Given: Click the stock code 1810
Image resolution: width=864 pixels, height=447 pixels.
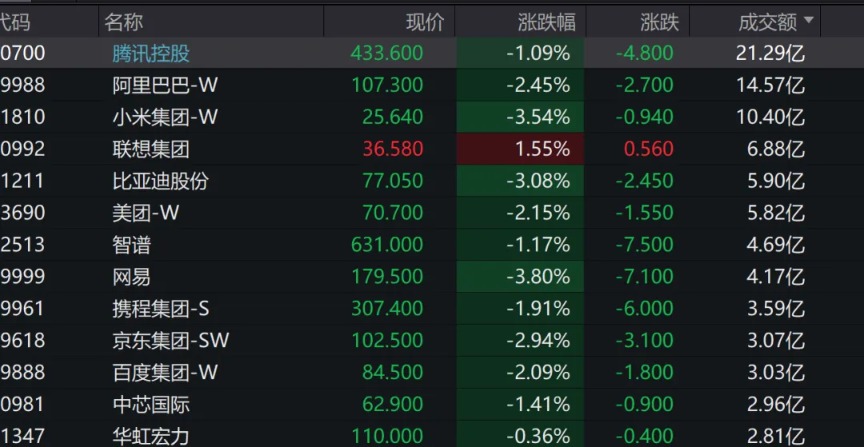Looking at the screenshot, I should [23, 117].
